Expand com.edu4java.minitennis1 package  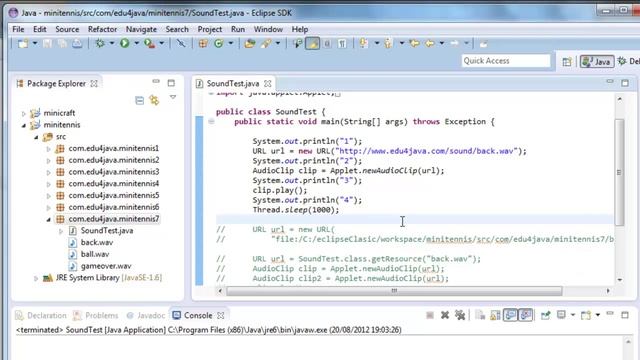(48, 149)
